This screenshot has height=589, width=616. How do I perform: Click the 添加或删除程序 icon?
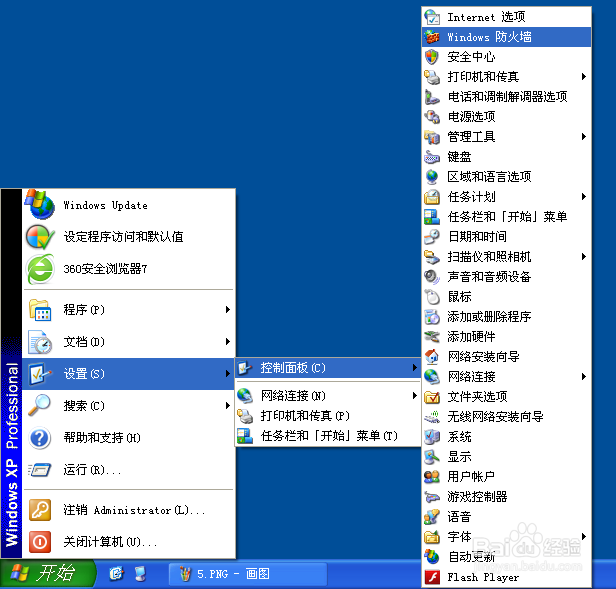(432, 317)
